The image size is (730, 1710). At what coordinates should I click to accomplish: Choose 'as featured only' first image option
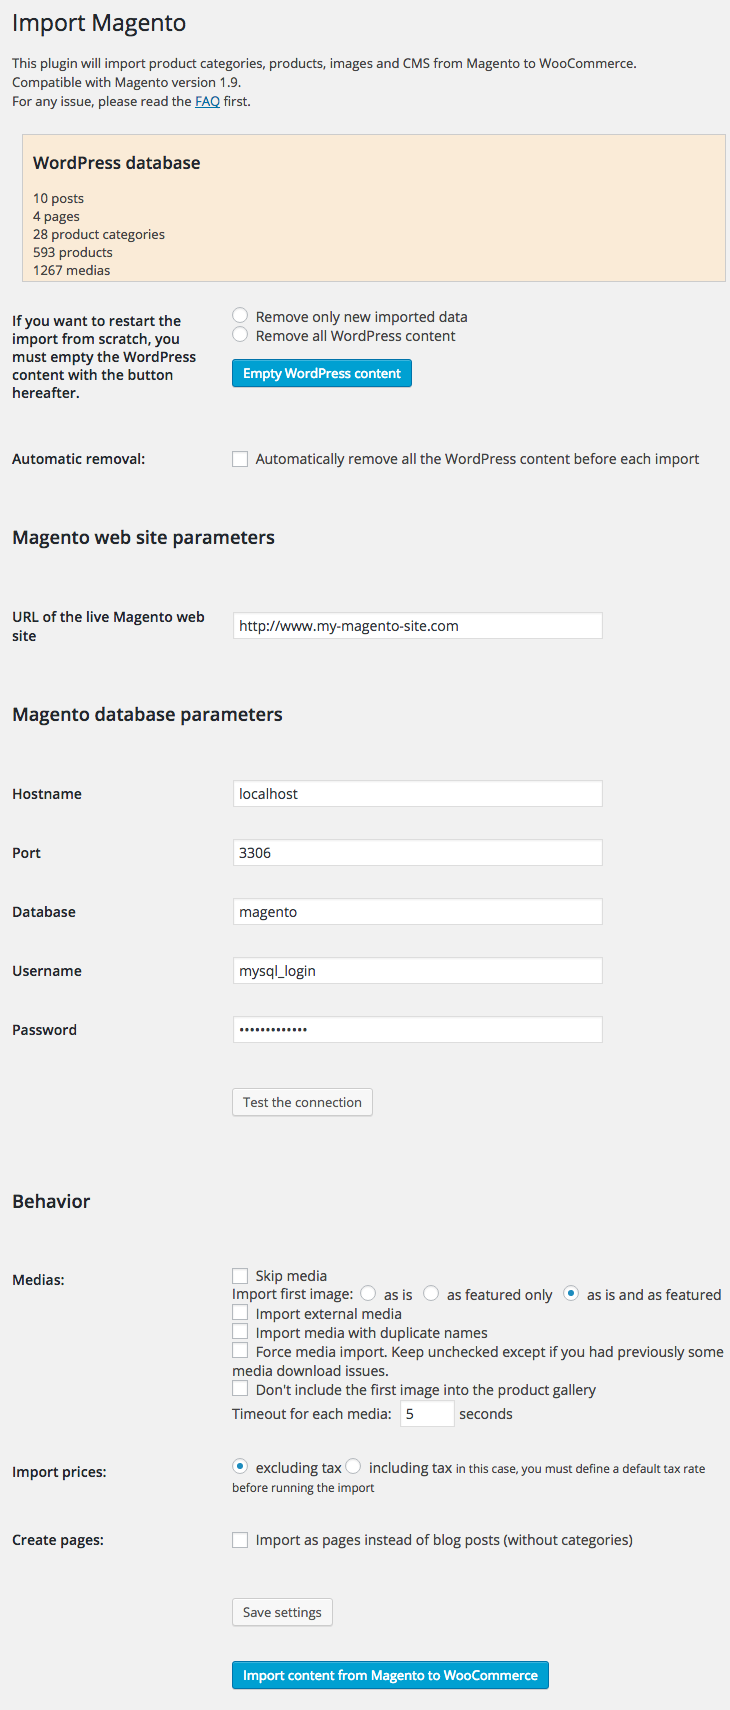431,1294
